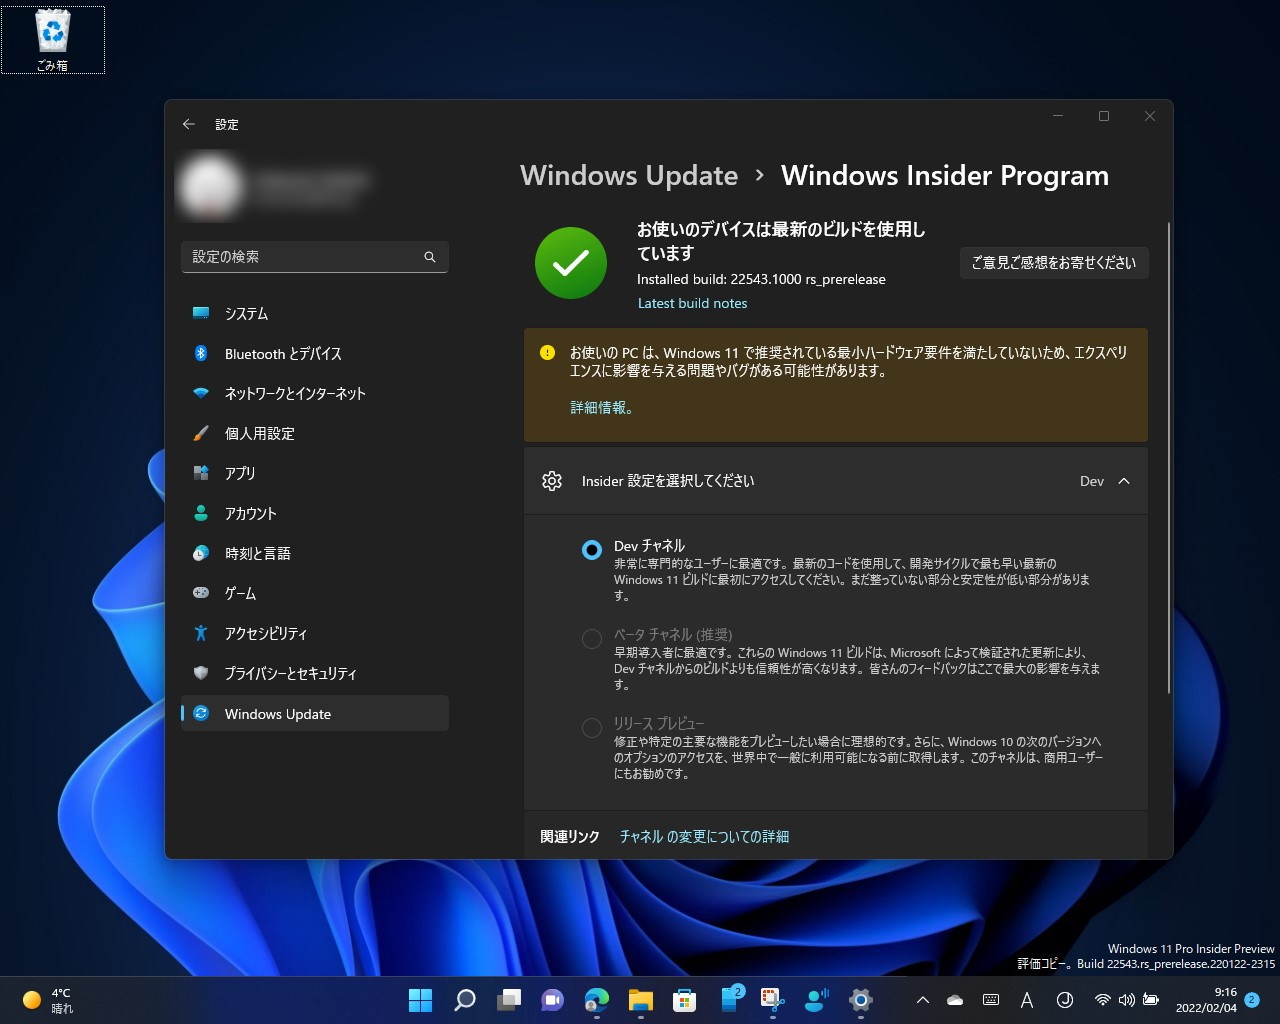
Task: Navigate back with the Settings back arrow
Action: (189, 123)
